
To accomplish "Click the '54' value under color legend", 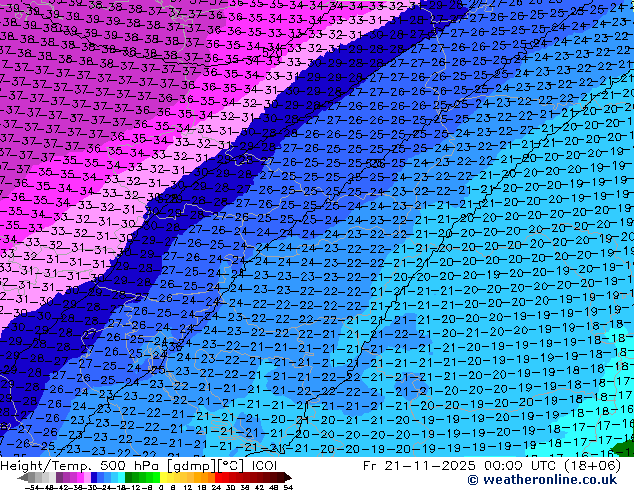I will pyautogui.click(x=288, y=487).
